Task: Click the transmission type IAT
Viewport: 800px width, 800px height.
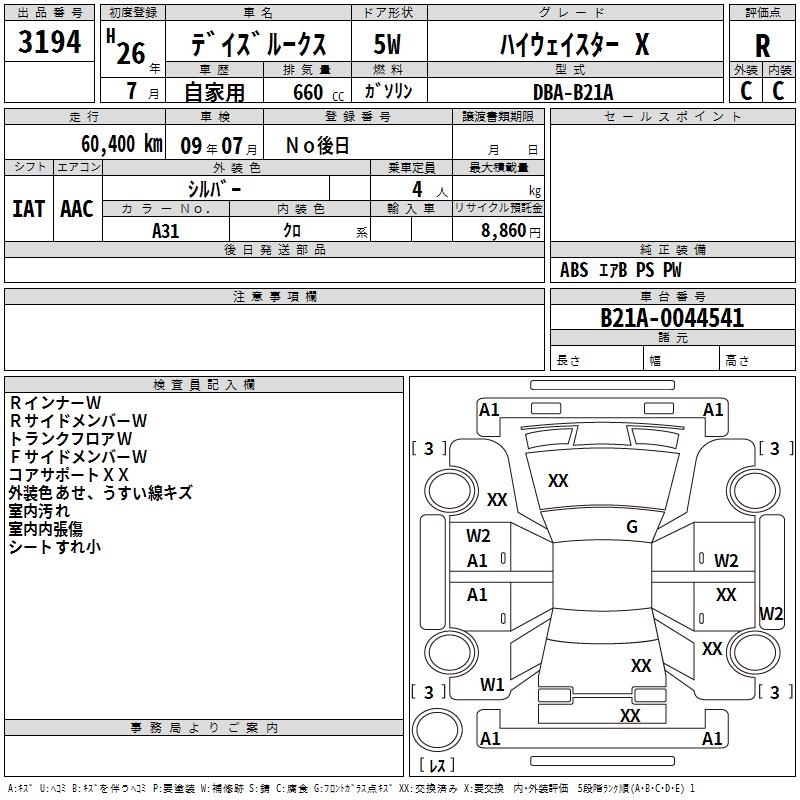Action: [28, 208]
